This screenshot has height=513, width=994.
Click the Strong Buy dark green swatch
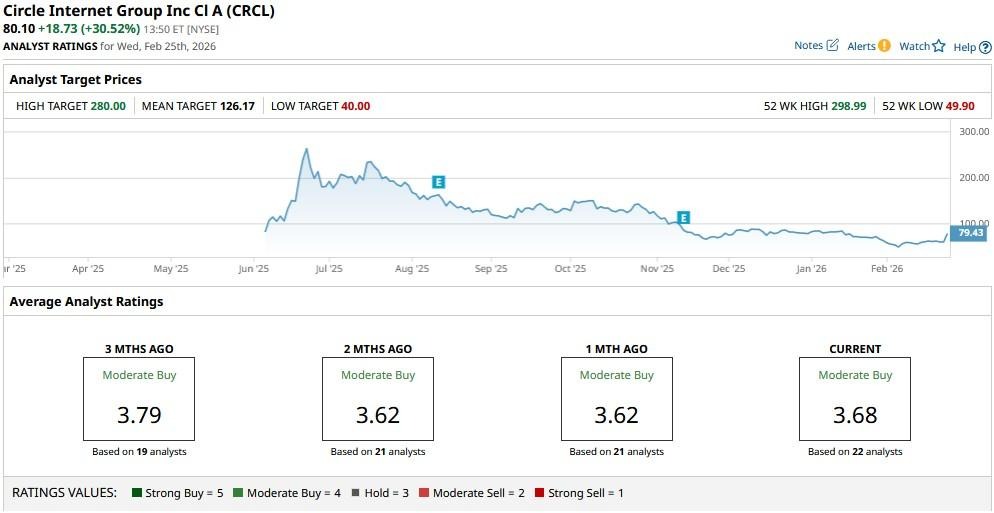pos(137,493)
